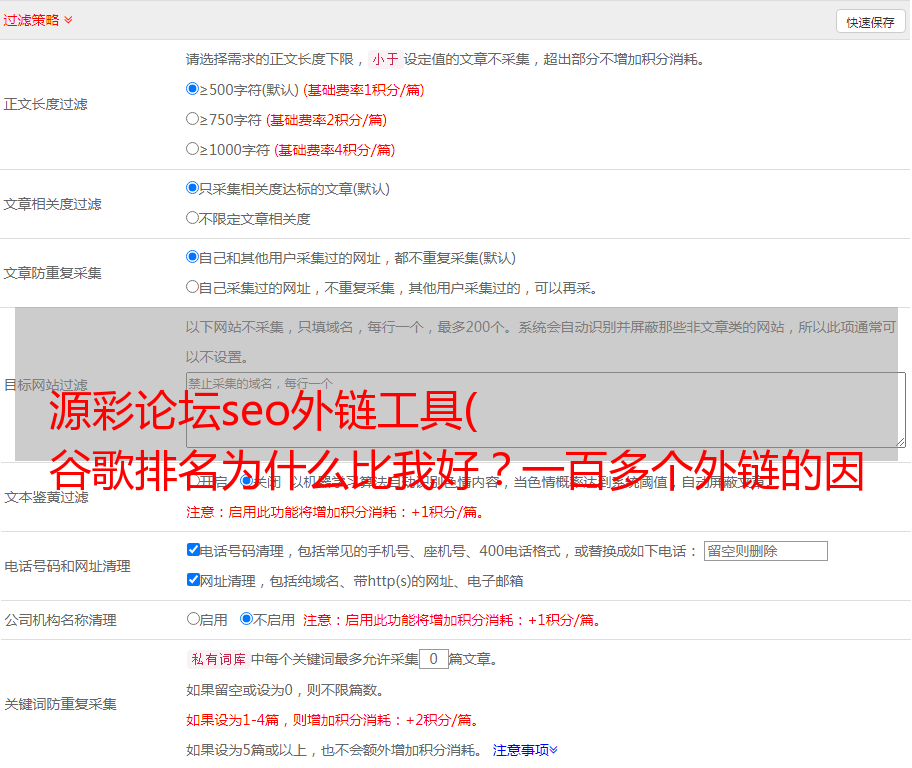Toggle 网址清理 checkbox
This screenshot has width=912, height=768.
(x=194, y=579)
